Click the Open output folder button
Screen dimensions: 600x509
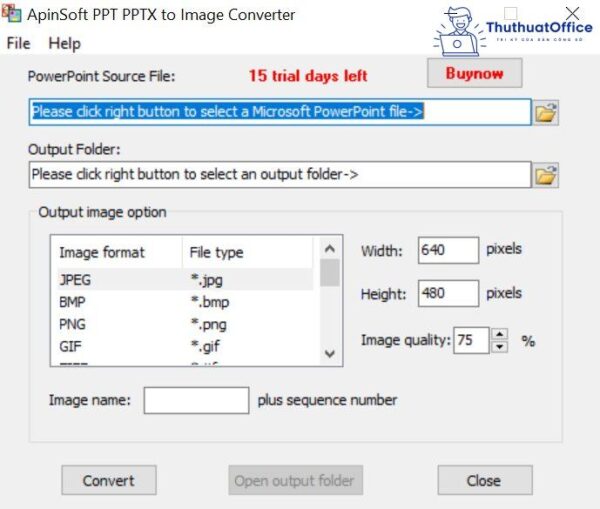tap(295, 480)
